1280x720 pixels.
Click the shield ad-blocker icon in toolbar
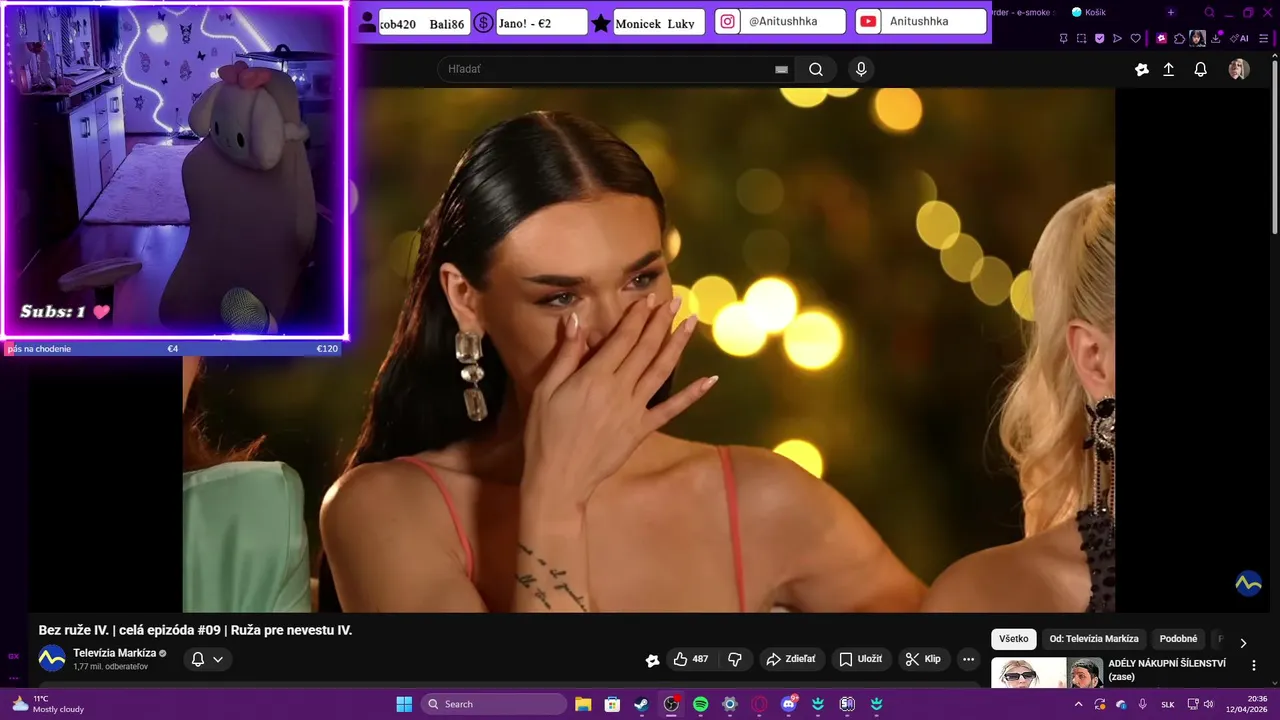point(1100,38)
